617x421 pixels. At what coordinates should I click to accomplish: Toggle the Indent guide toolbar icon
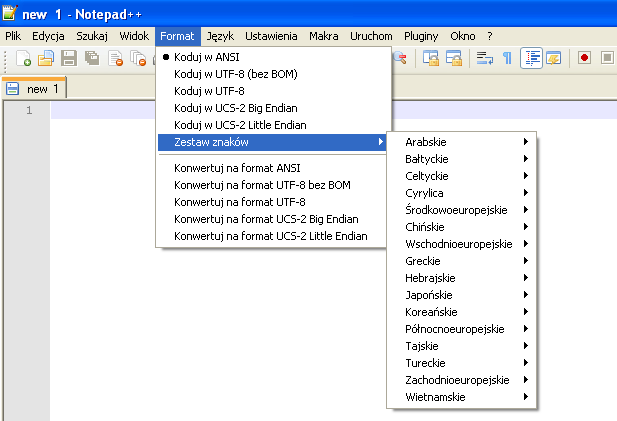click(x=532, y=58)
